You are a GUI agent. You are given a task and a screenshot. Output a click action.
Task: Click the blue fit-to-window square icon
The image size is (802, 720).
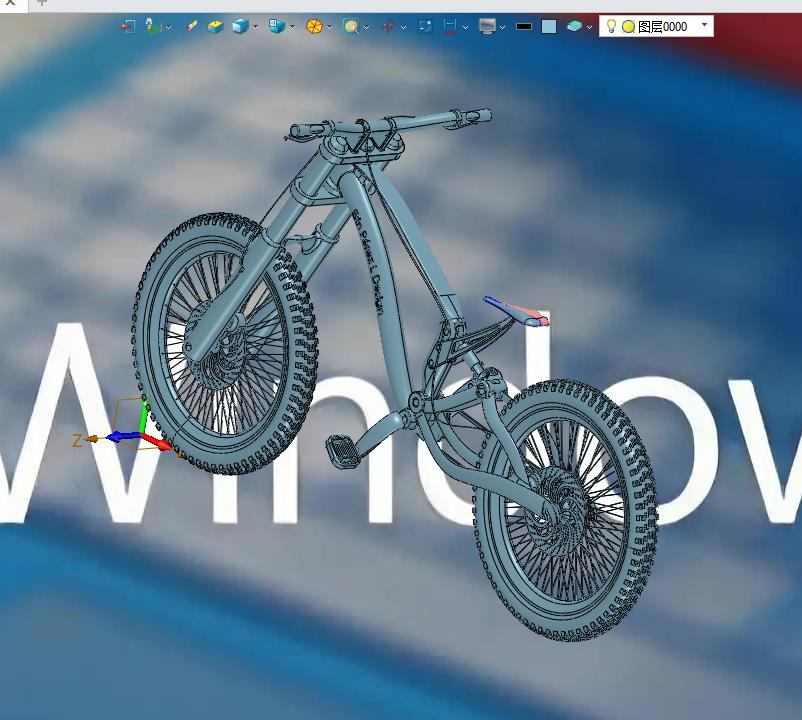pos(425,26)
